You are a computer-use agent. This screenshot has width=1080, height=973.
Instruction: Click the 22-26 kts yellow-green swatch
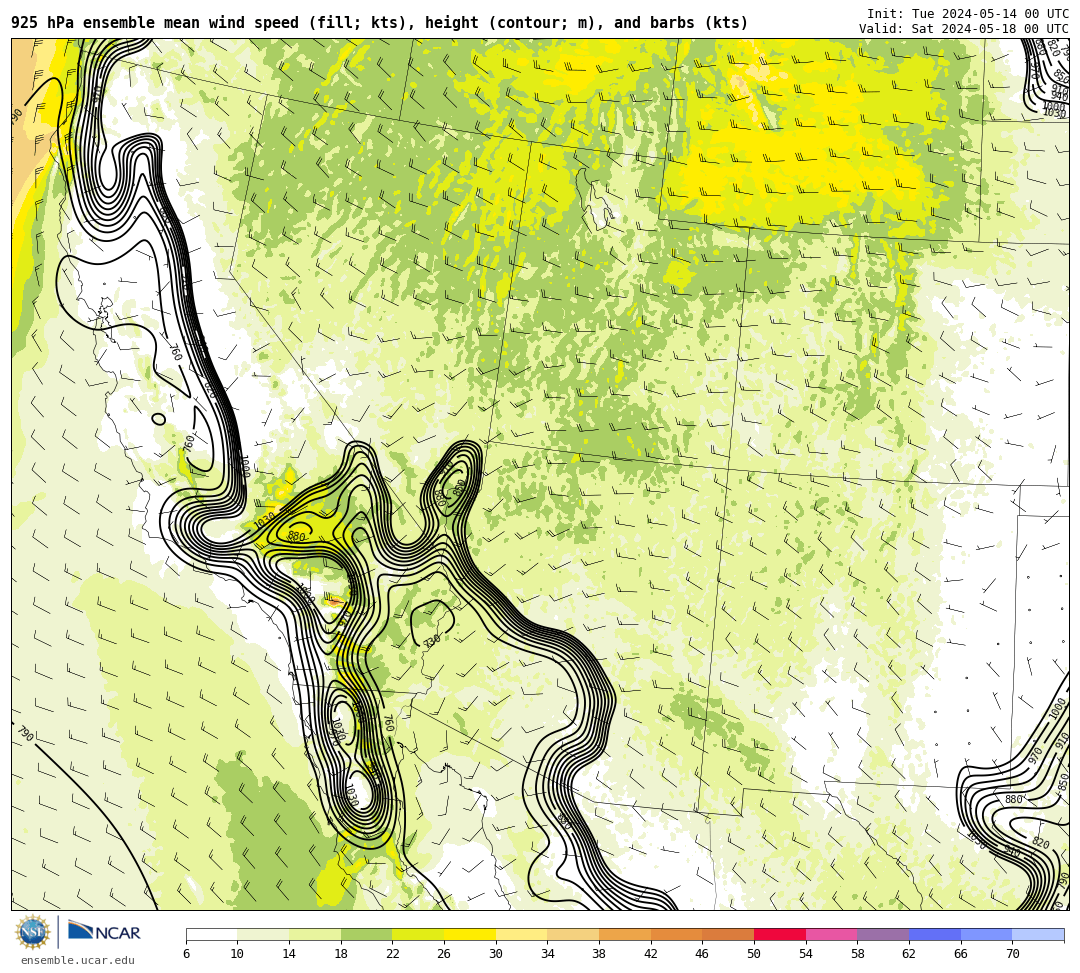click(418, 934)
